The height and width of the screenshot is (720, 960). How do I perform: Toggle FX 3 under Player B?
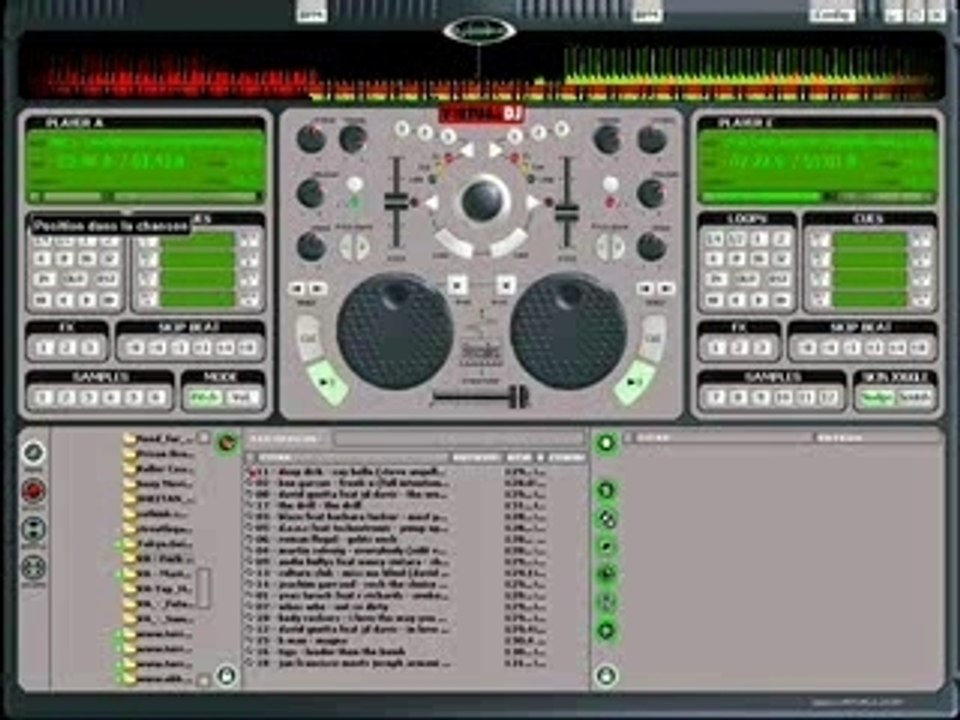point(763,348)
